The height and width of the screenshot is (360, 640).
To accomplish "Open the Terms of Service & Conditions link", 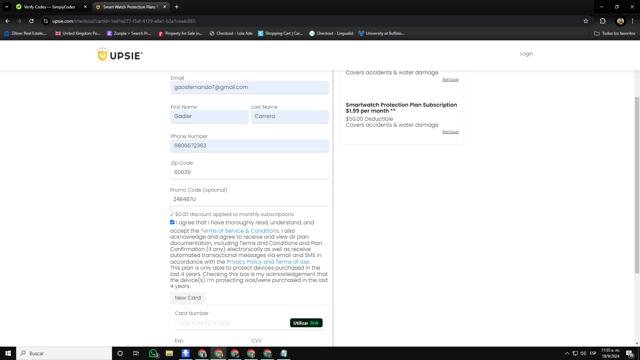I will [x=240, y=231].
